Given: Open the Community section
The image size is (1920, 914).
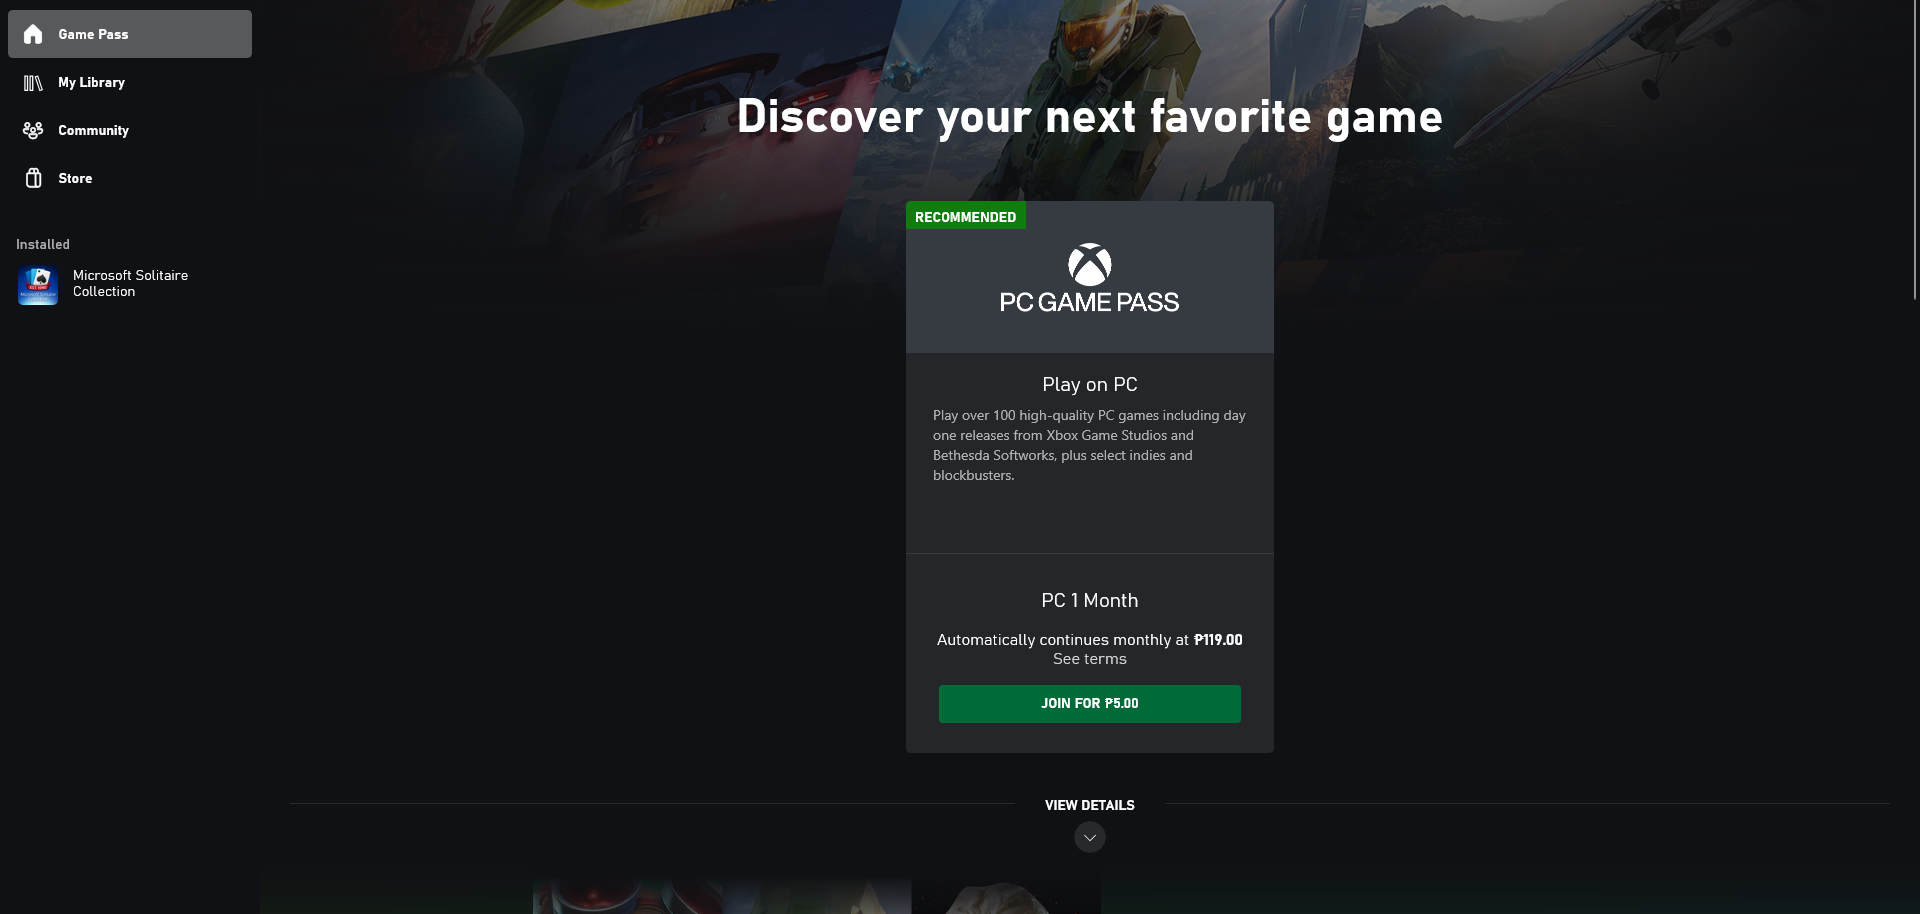Looking at the screenshot, I should (130, 130).
